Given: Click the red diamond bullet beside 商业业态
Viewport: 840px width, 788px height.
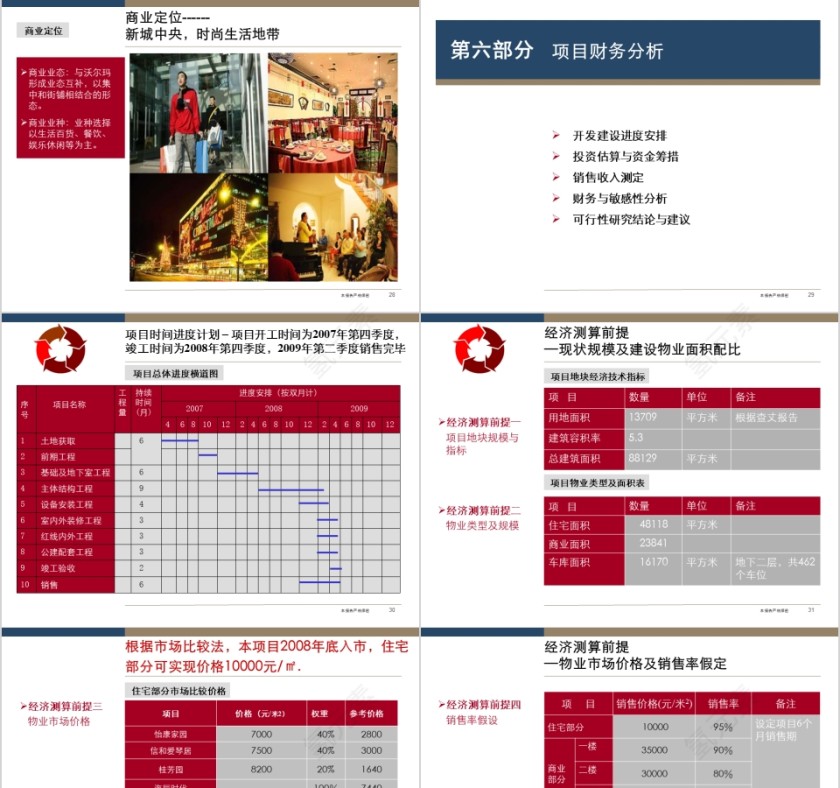Looking at the screenshot, I should [x=23, y=72].
